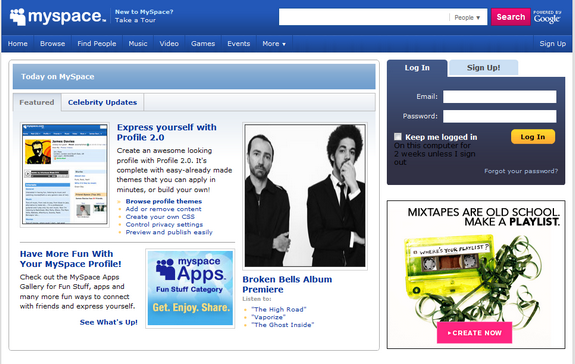Click the yellow Log In button
Screen dimensions: 575x364
click(x=533, y=137)
